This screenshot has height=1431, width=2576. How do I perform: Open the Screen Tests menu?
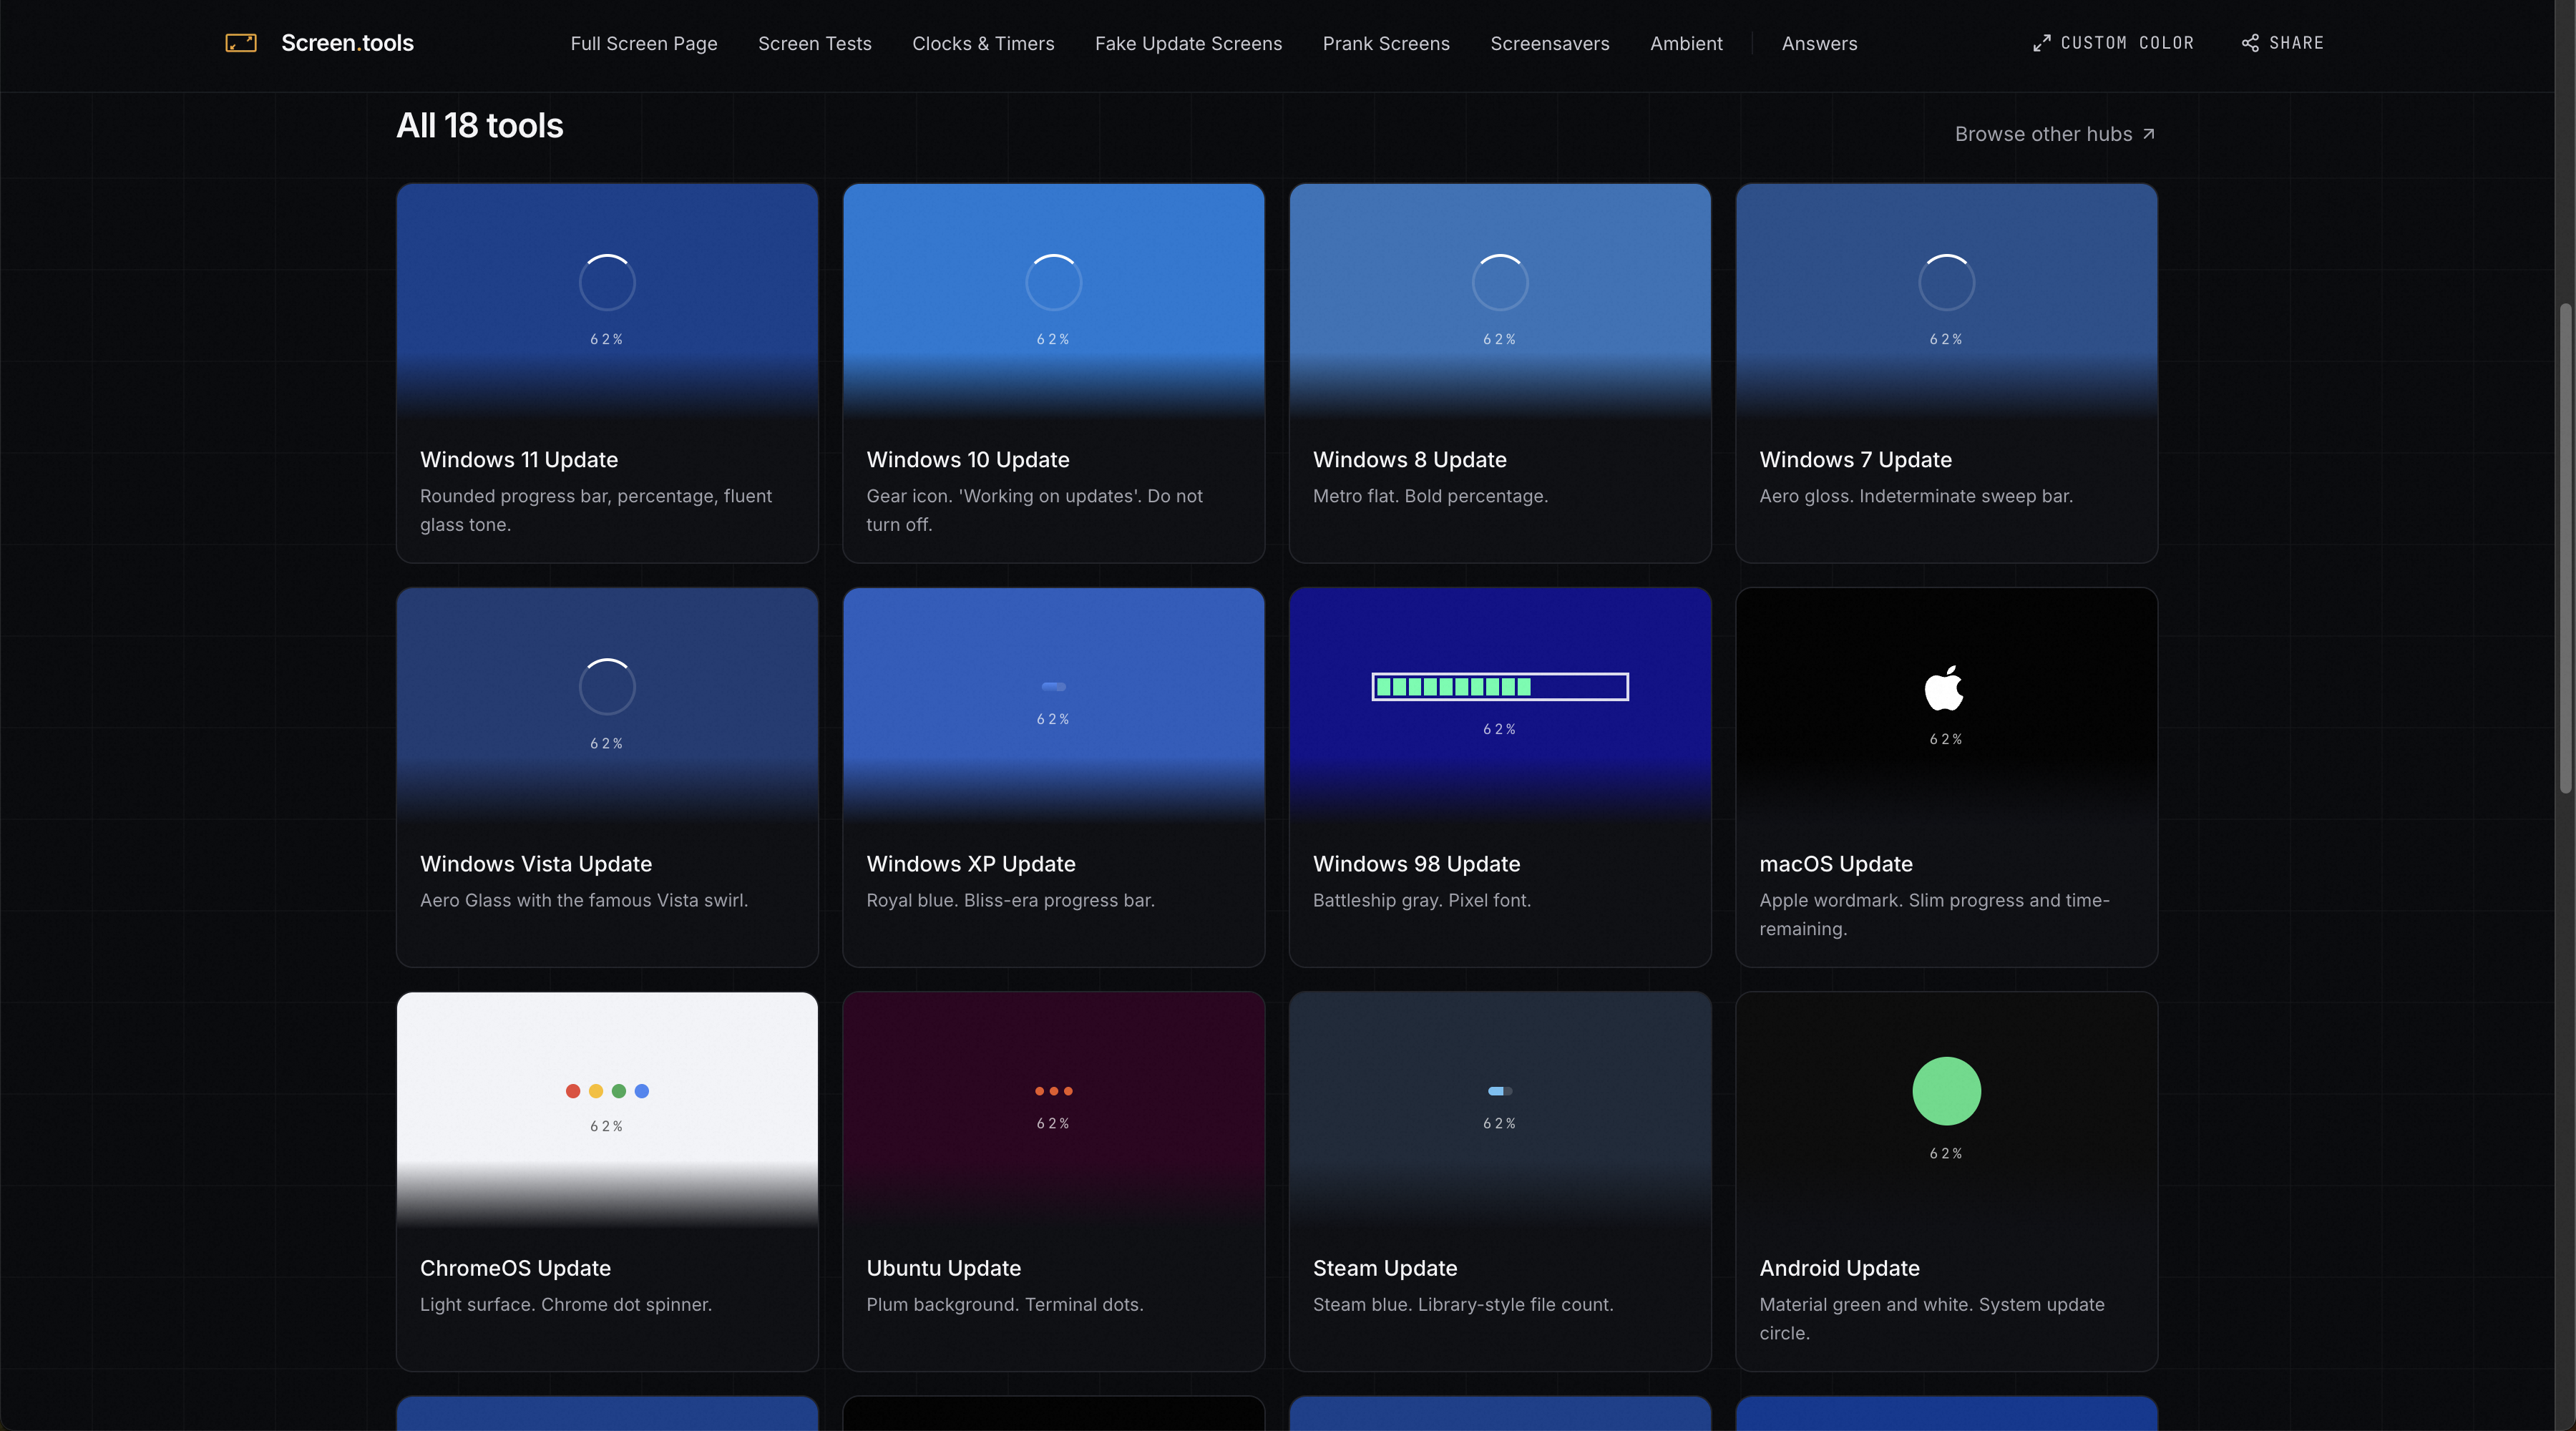814,43
